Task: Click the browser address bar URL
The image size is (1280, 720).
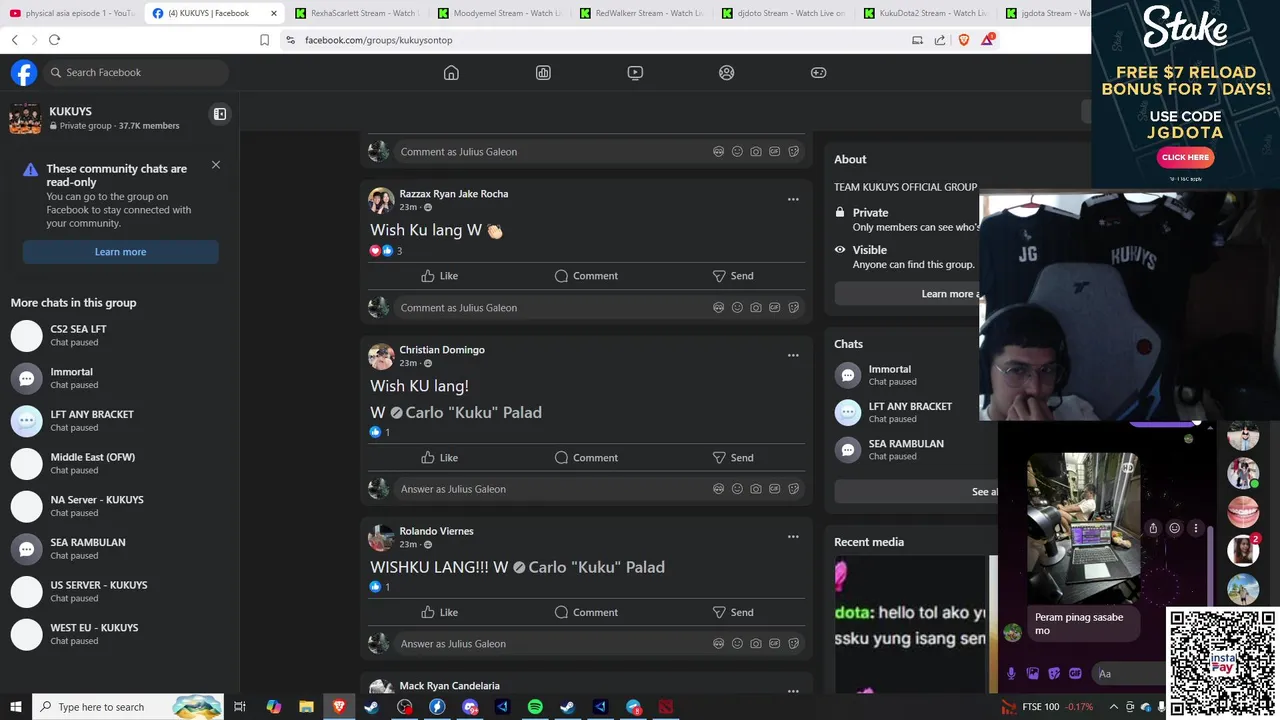Action: pos(379,40)
